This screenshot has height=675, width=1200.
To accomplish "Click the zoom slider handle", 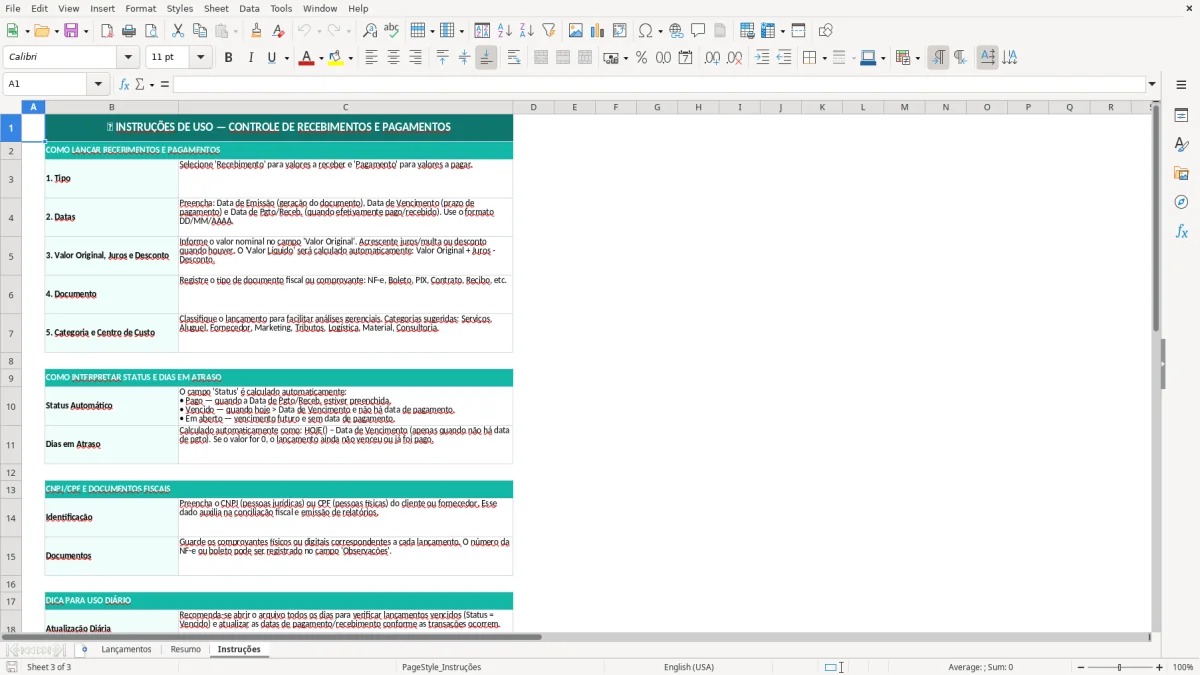I will [1120, 667].
